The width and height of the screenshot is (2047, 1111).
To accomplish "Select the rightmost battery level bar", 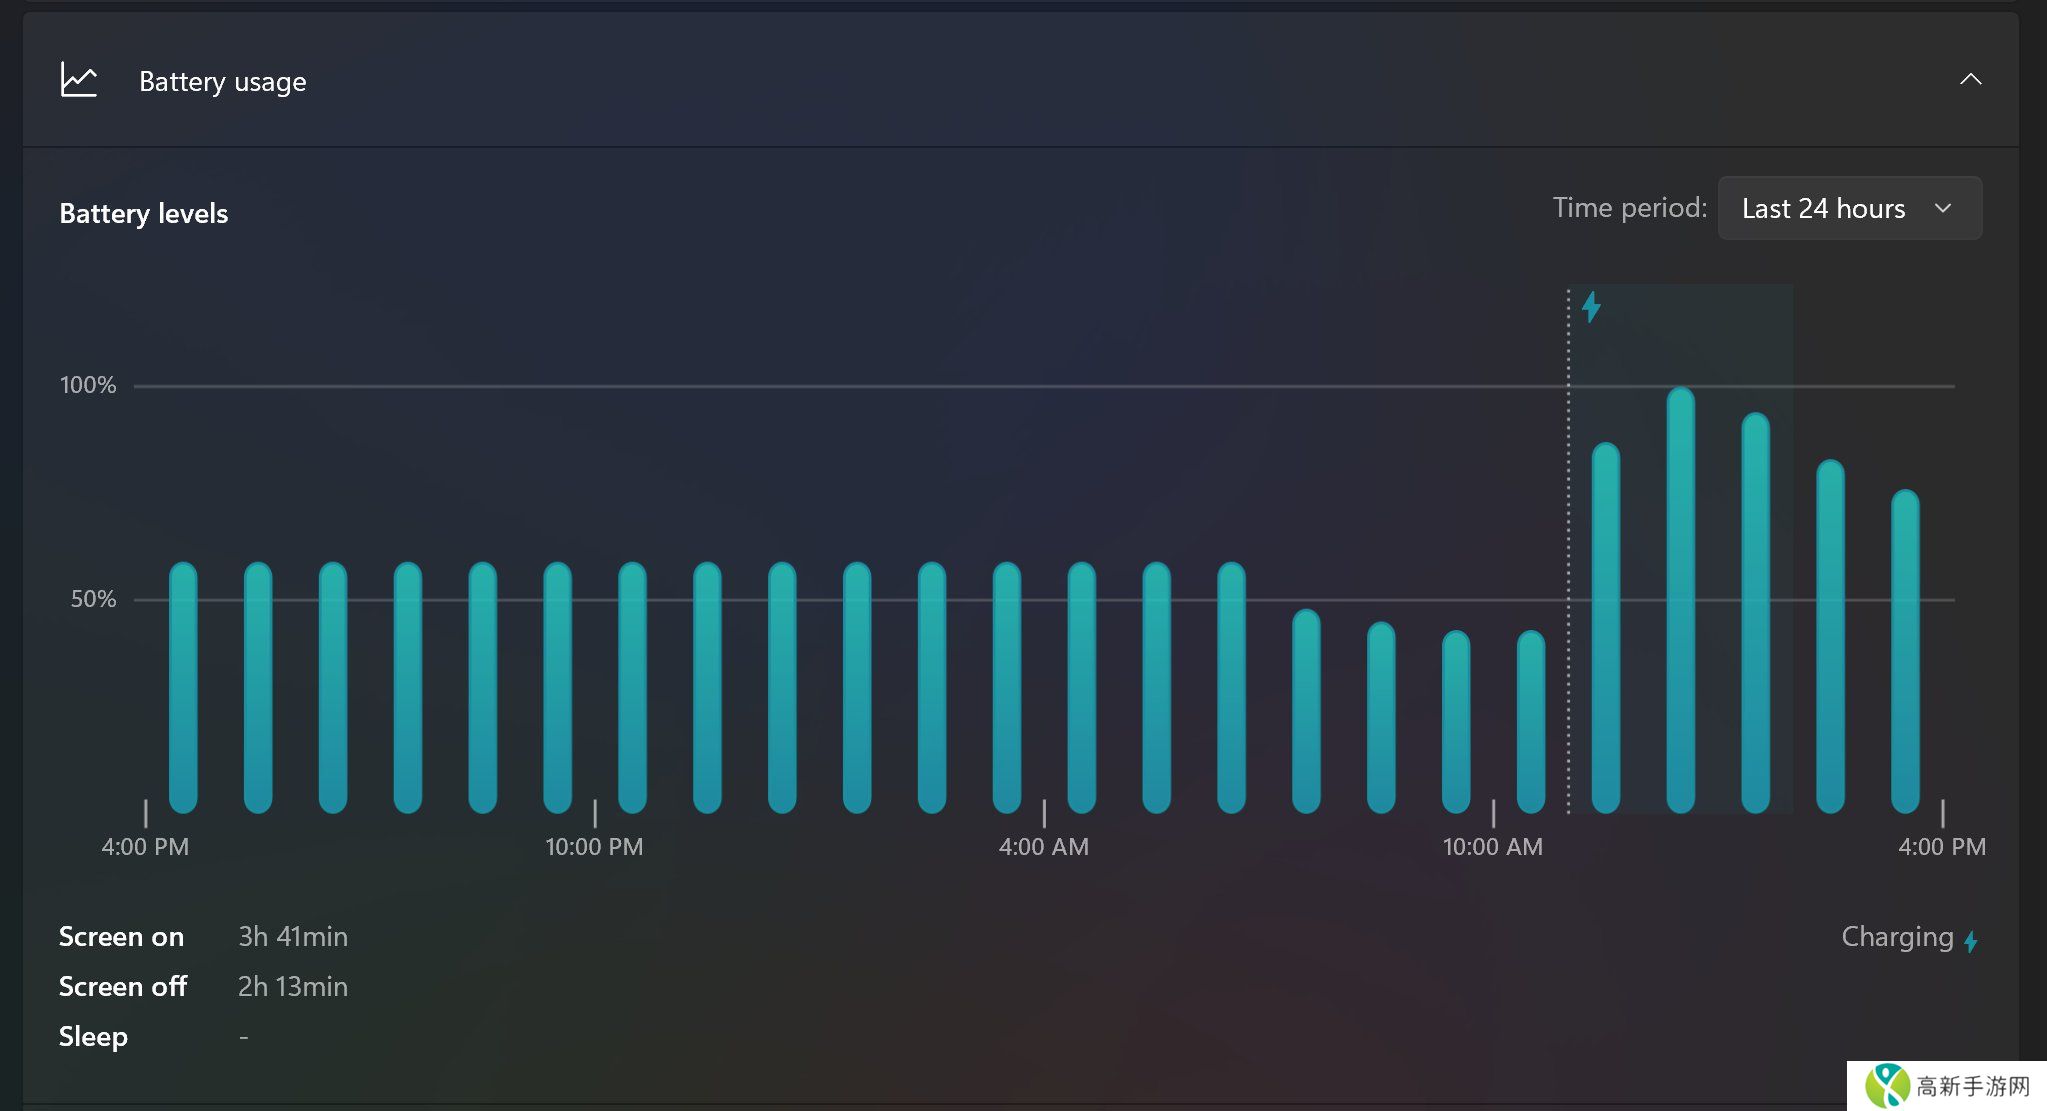I will click(1904, 650).
